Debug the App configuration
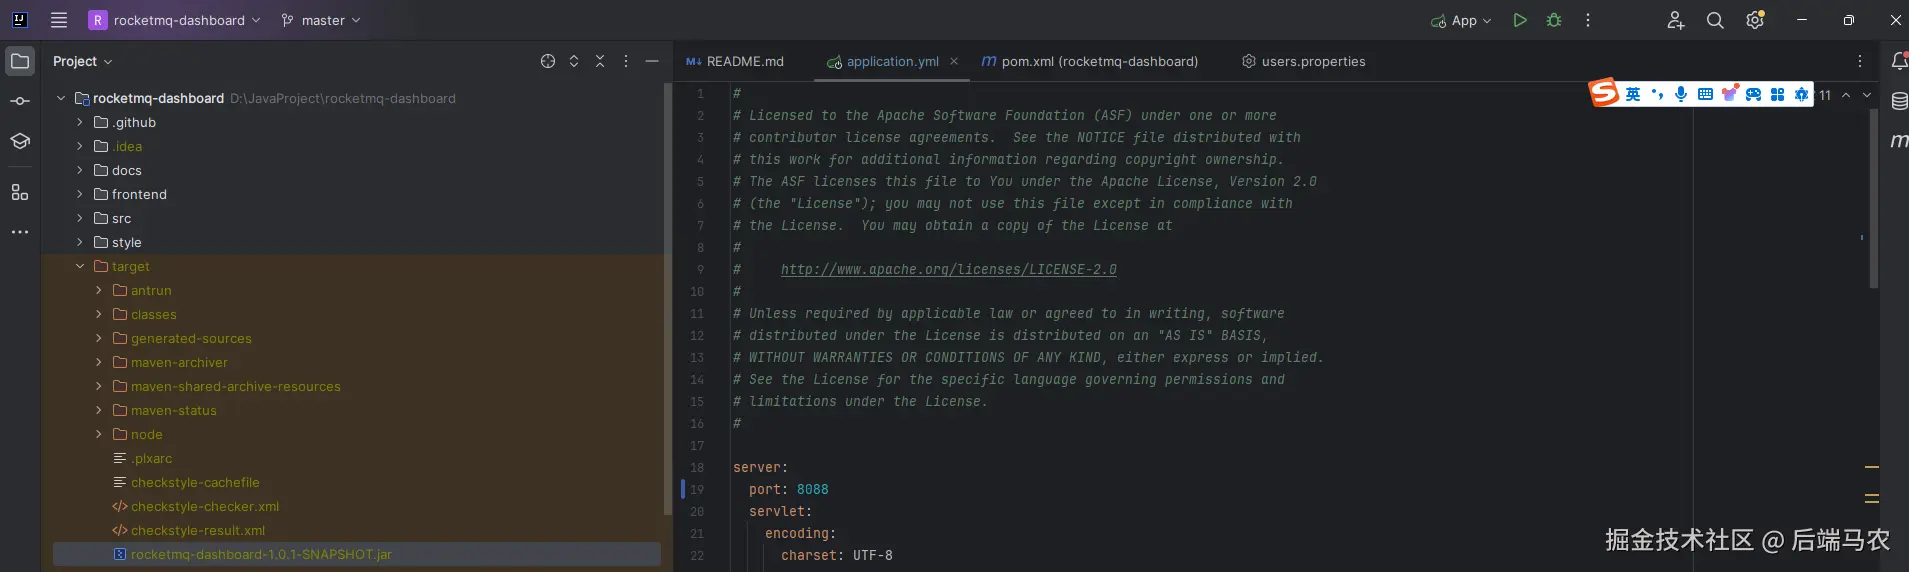Viewport: 1909px width, 572px height. [1554, 20]
